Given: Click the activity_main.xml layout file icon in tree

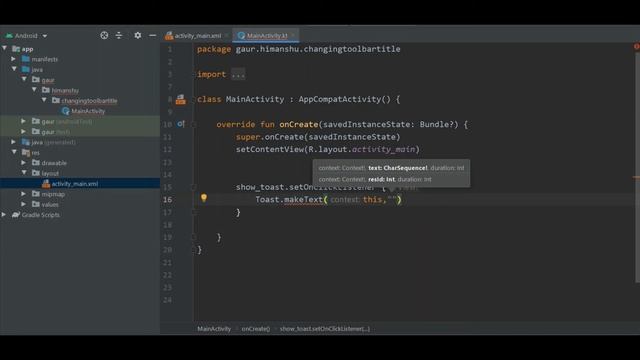Looking at the screenshot, I should pyautogui.click(x=46, y=184).
